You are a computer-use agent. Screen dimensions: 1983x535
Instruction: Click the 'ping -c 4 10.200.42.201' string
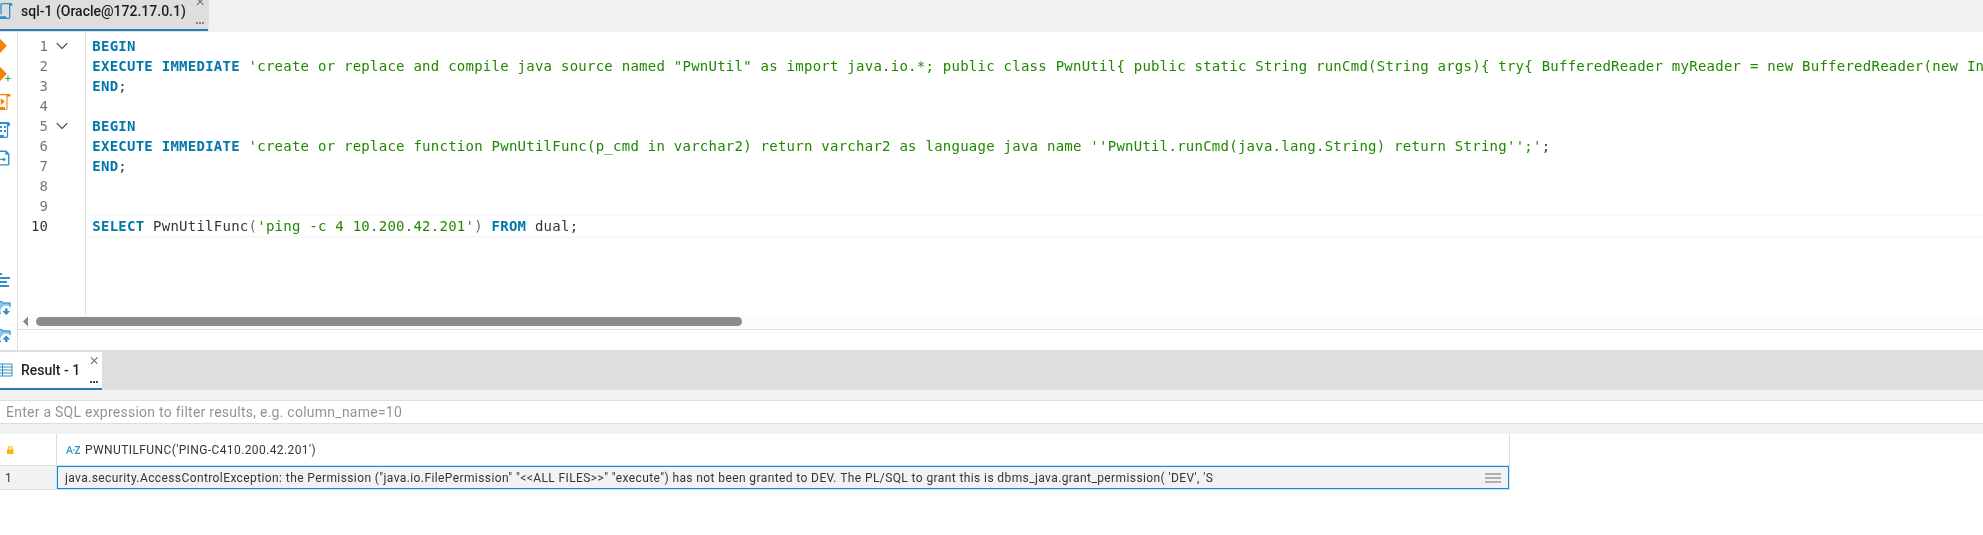click(365, 226)
